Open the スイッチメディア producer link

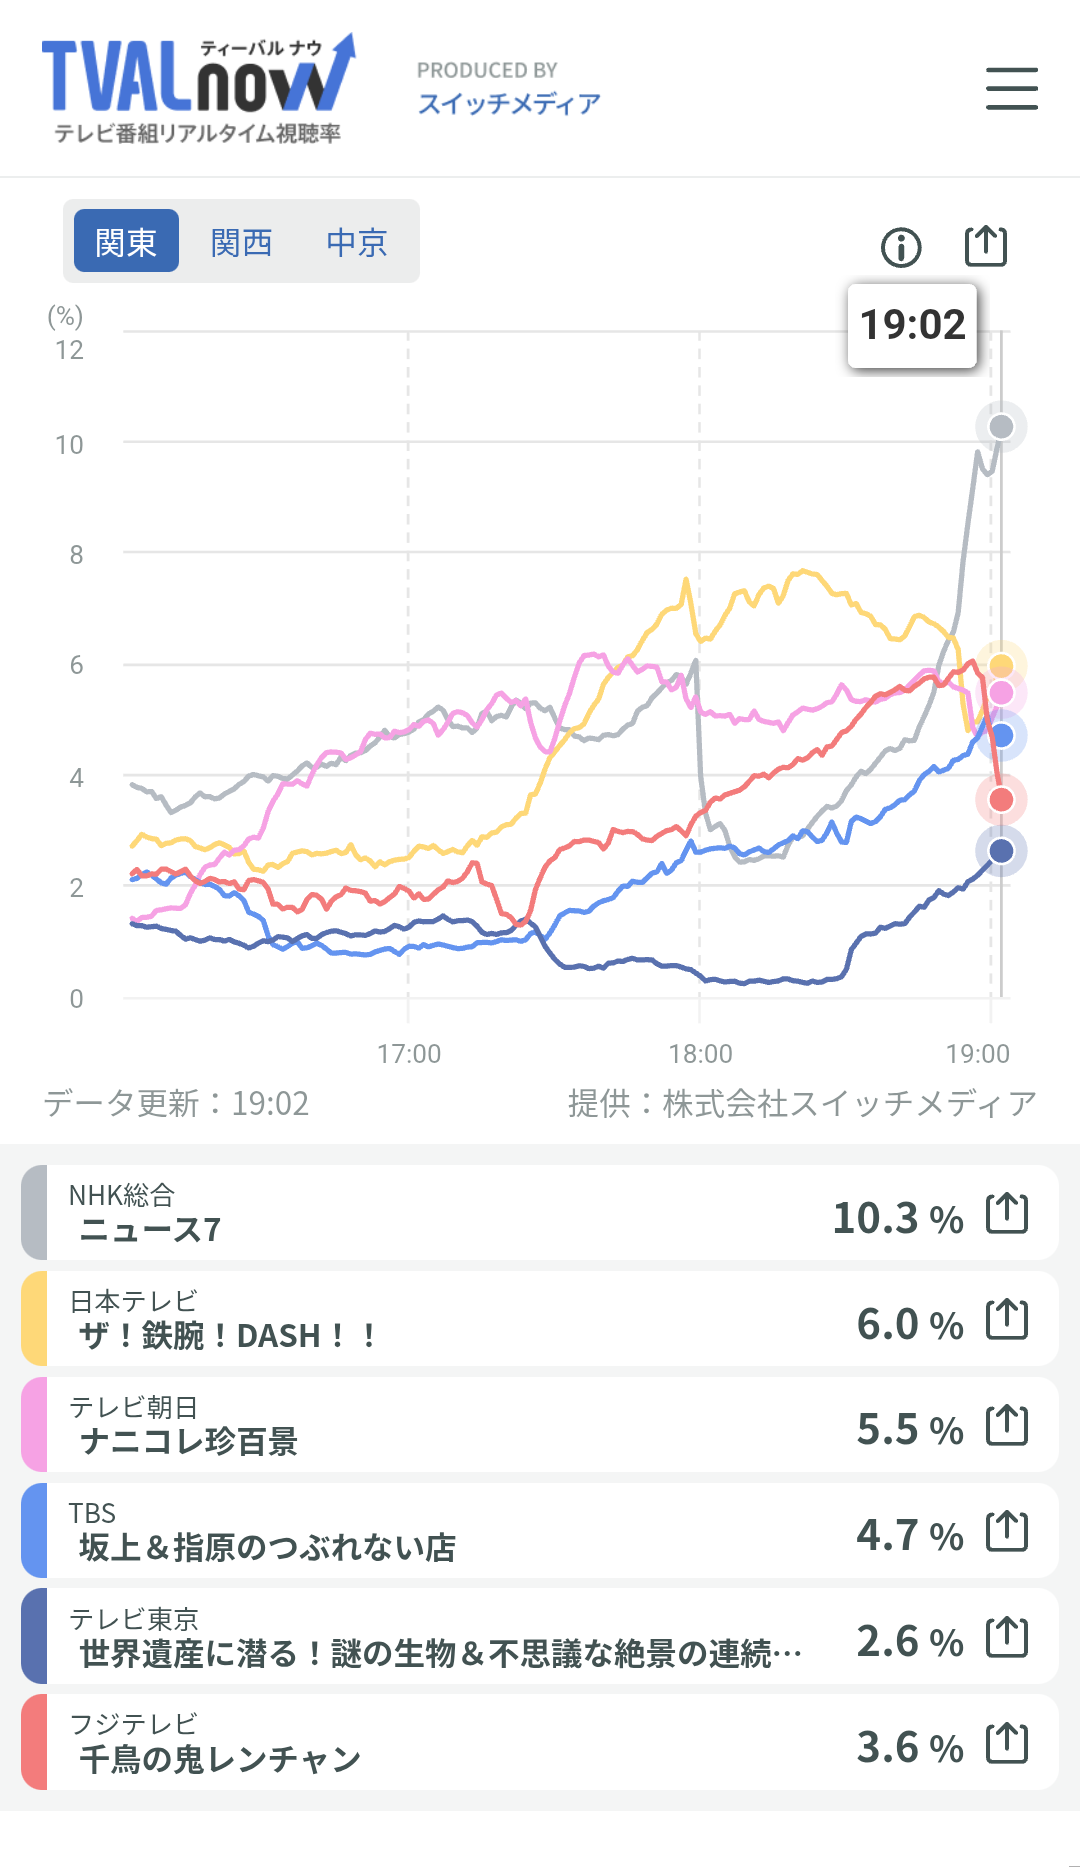(509, 103)
